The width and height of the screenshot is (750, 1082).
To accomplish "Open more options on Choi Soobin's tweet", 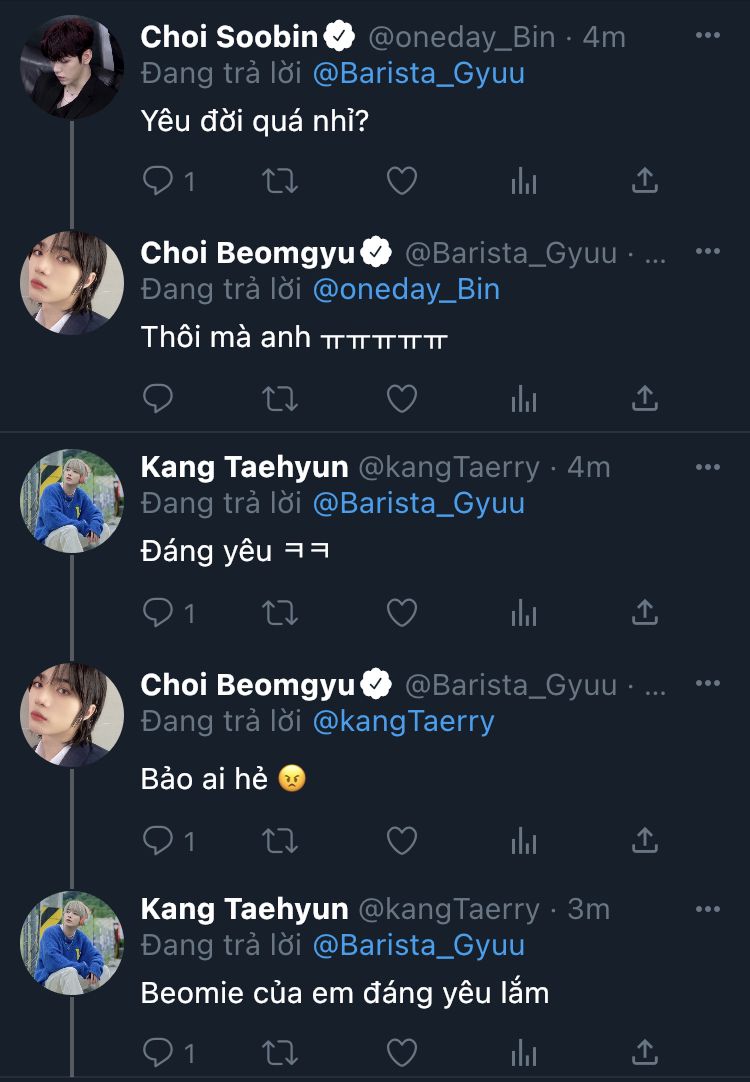I will coord(707,36).
